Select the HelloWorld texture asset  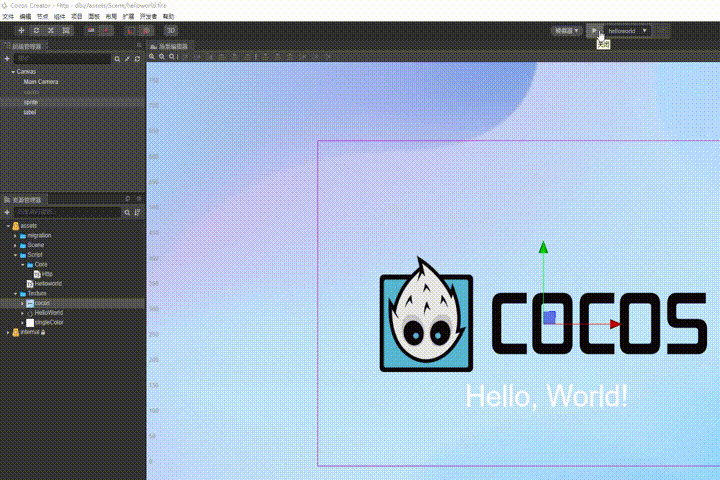45,313
